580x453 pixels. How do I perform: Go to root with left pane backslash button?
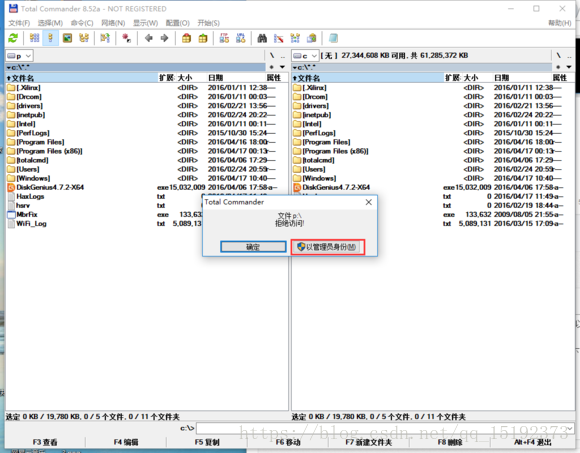[x=272, y=56]
